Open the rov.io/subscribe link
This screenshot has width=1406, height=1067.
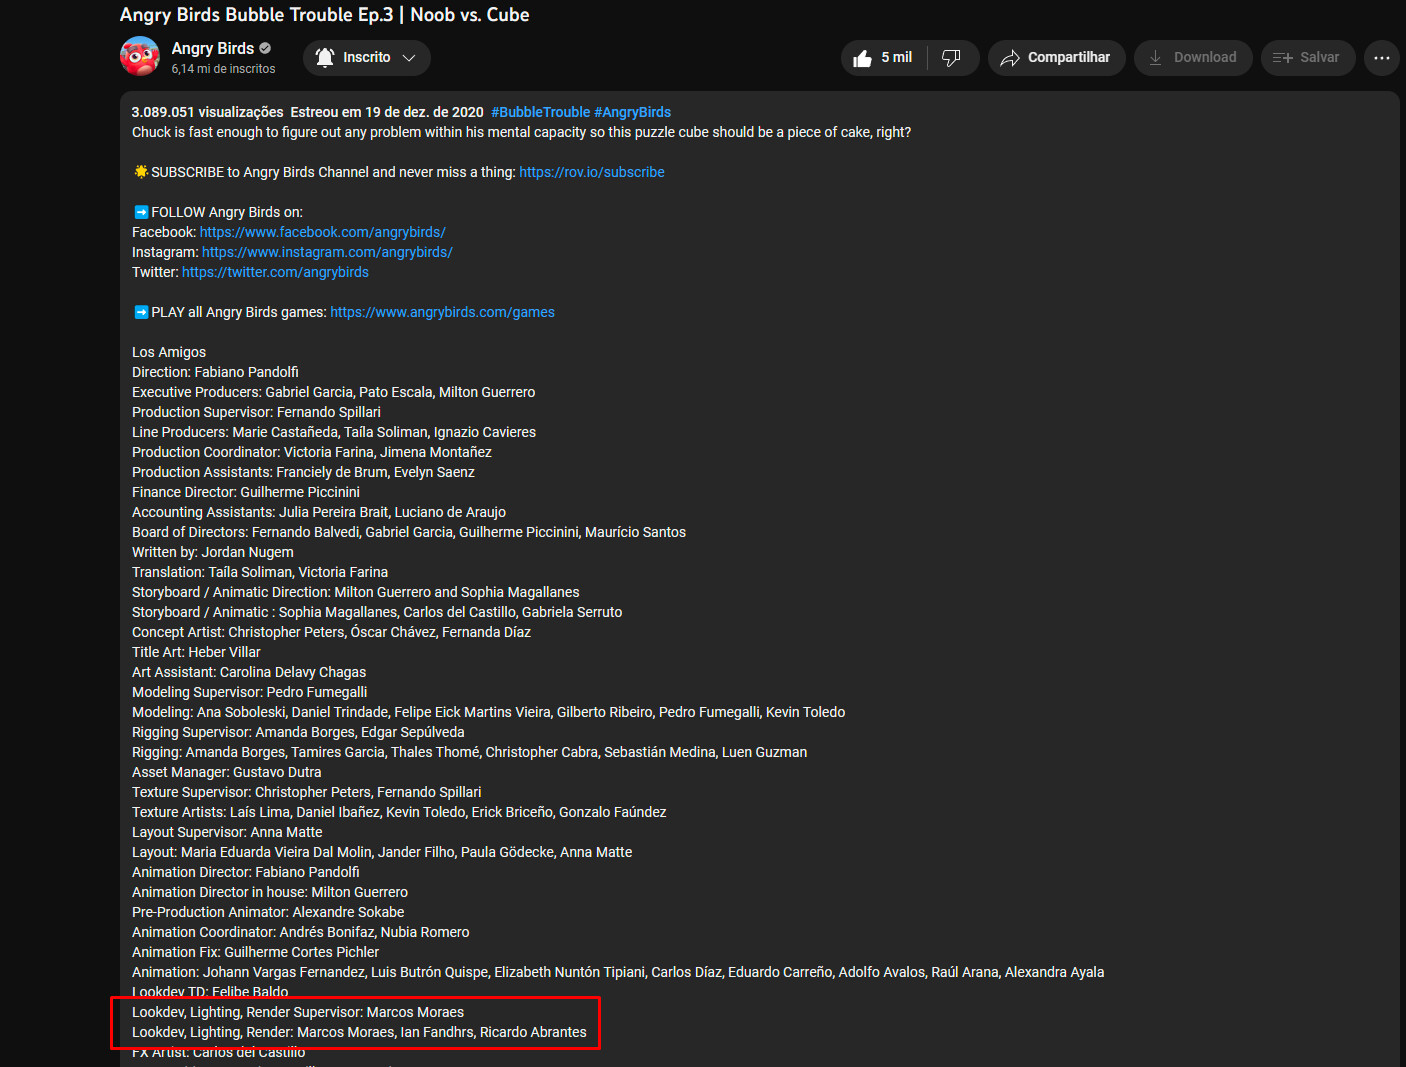[x=592, y=172]
